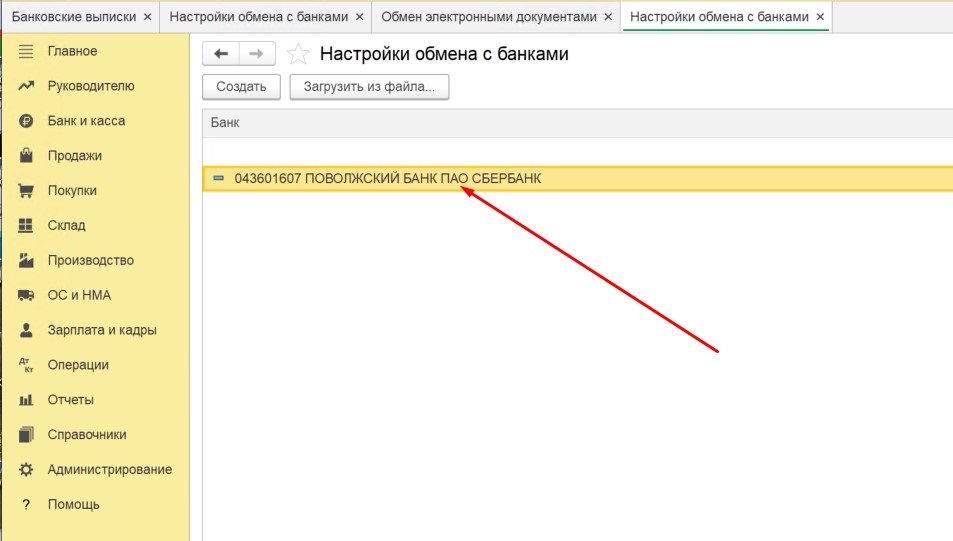Go back with the left arrow button
The width and height of the screenshot is (953, 541).
(221, 54)
